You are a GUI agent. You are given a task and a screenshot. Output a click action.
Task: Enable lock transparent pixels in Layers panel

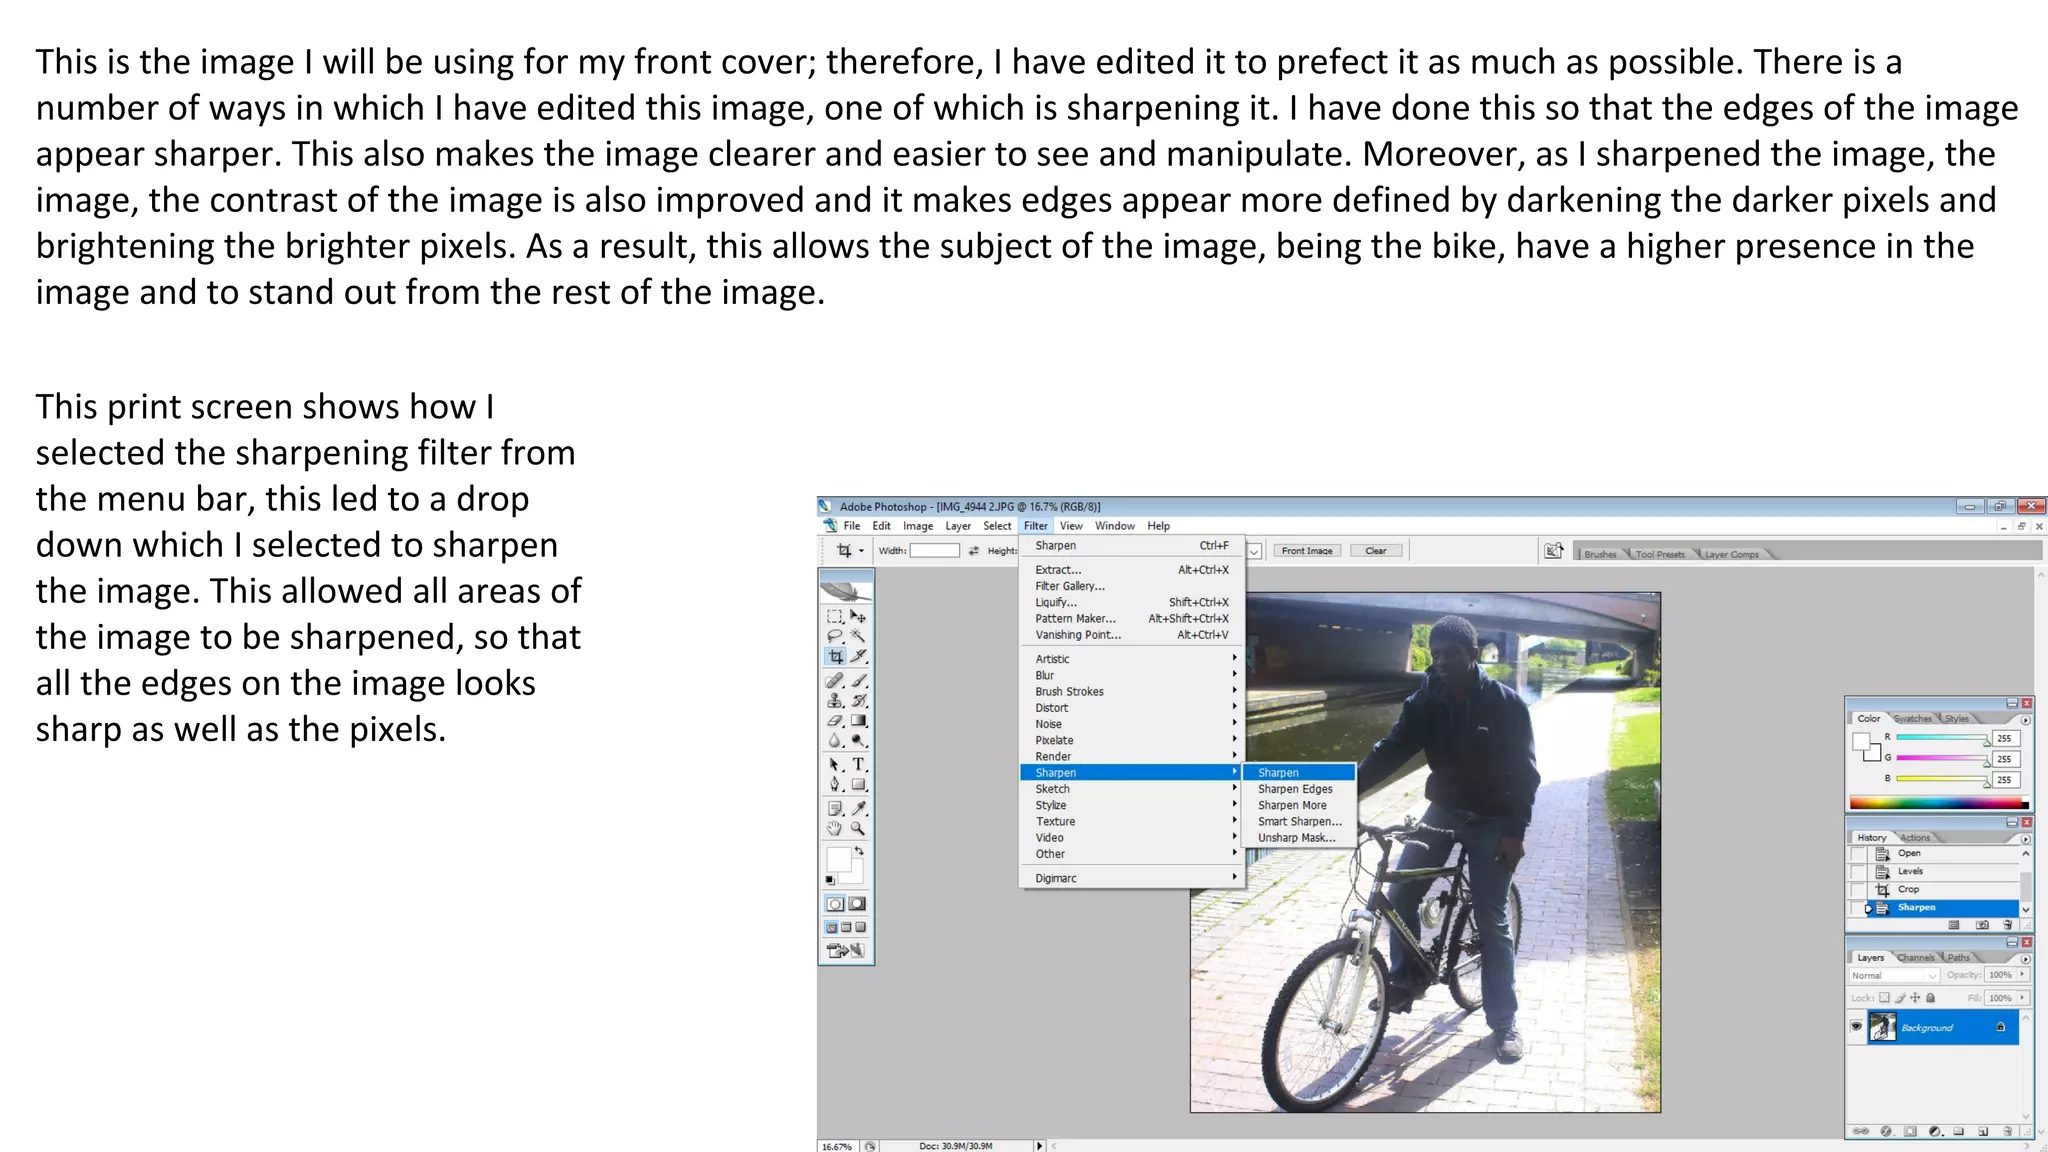[x=1884, y=998]
